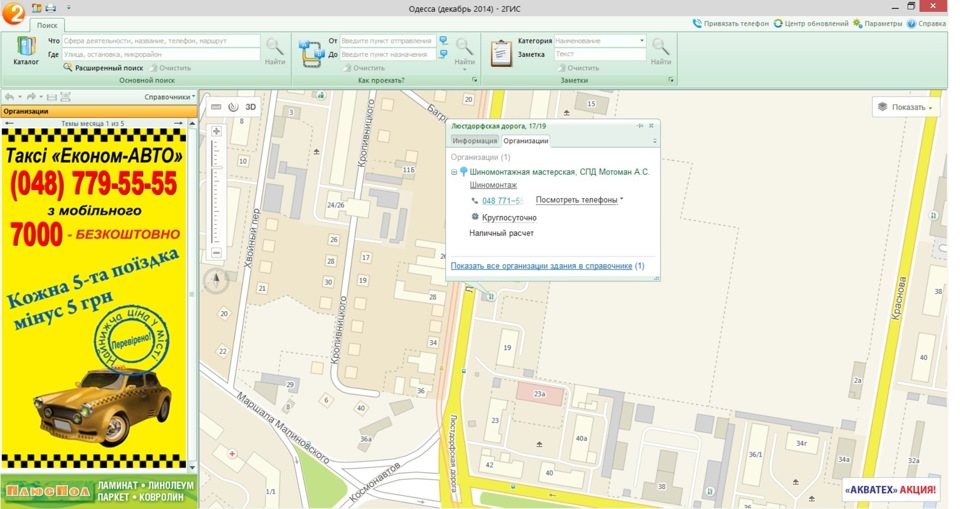Go forward with the directory forward arrow

coord(31,97)
